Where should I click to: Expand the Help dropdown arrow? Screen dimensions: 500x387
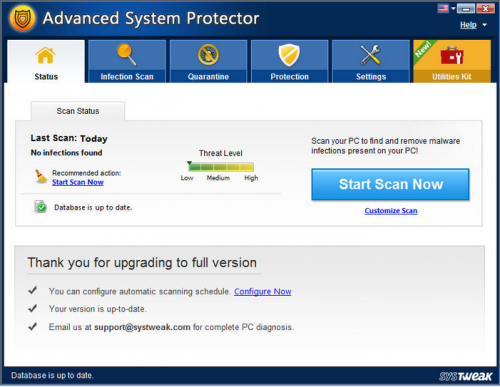(x=484, y=25)
